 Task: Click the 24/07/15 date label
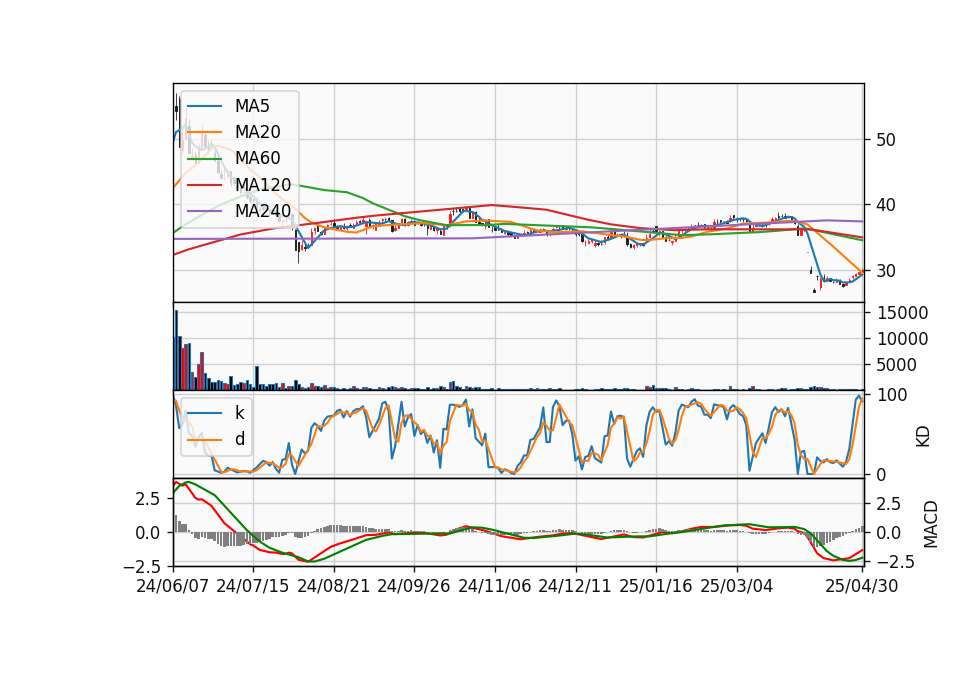[253, 586]
